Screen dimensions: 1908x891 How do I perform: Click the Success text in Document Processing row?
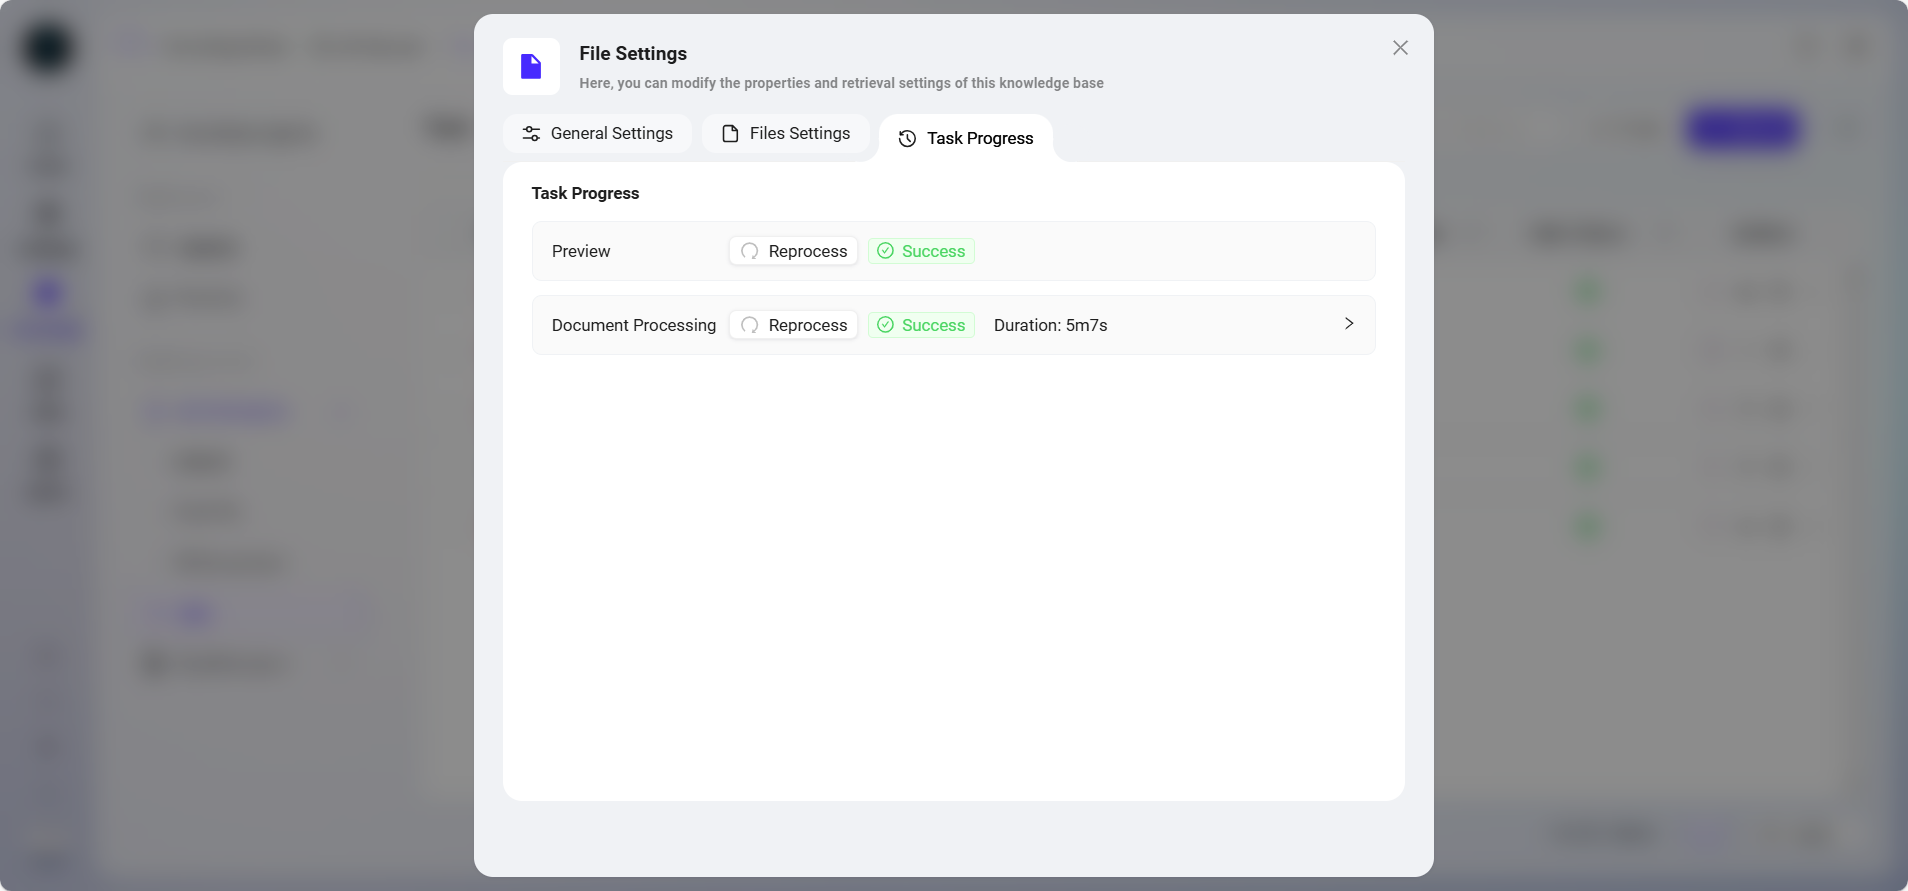click(933, 326)
